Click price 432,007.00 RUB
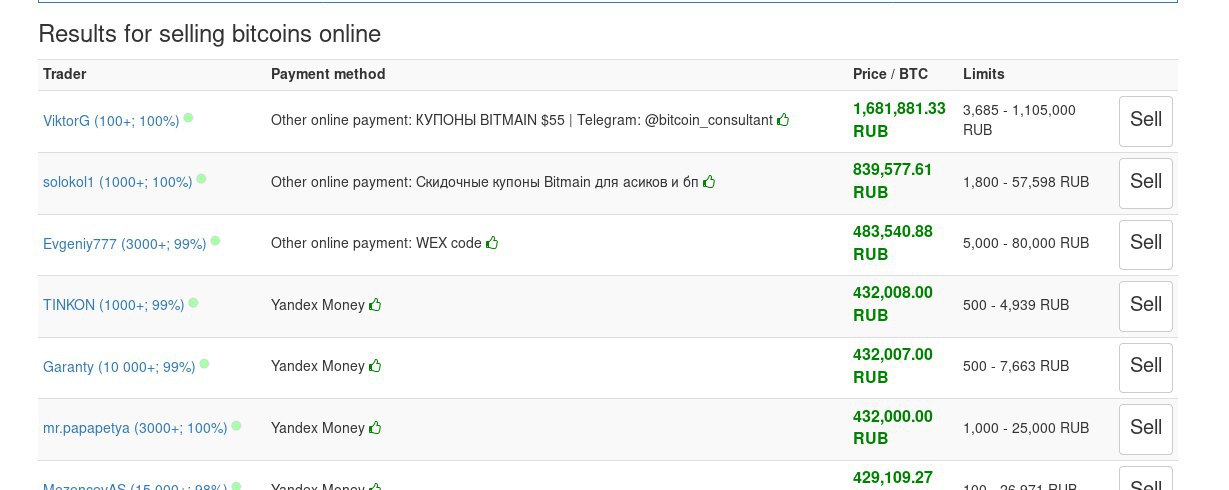Image resolution: width=1229 pixels, height=490 pixels. [893, 366]
